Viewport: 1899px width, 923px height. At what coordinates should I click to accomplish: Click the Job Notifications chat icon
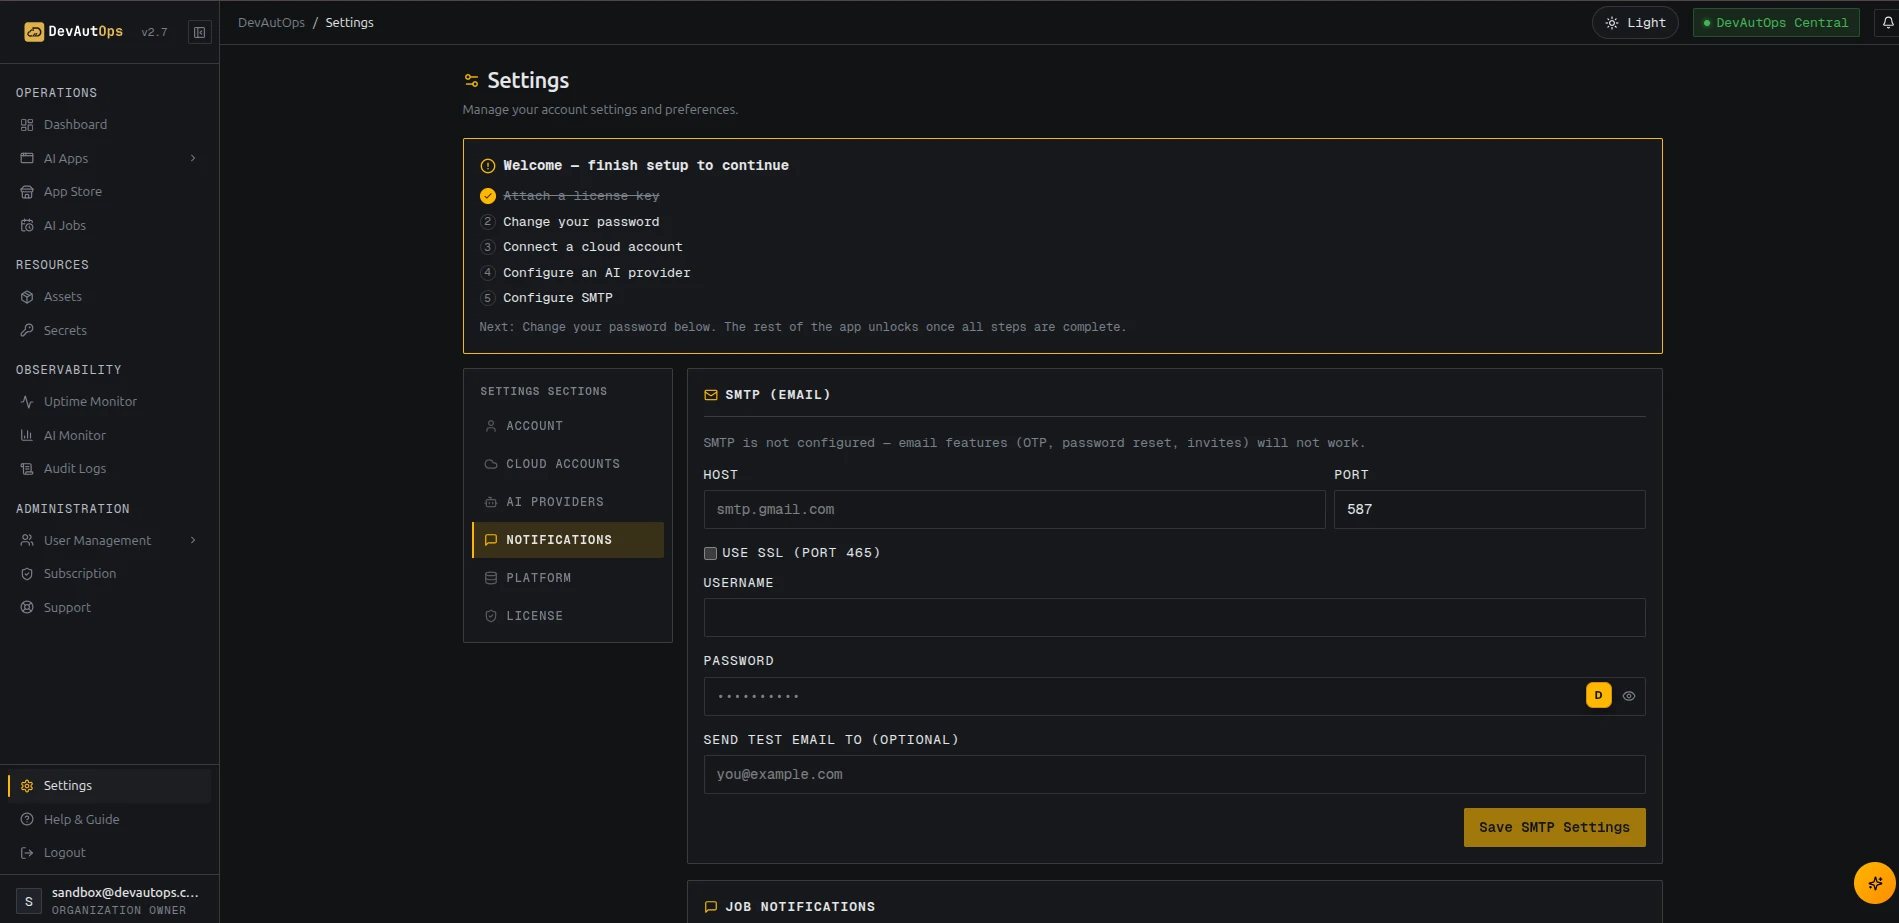coord(711,907)
